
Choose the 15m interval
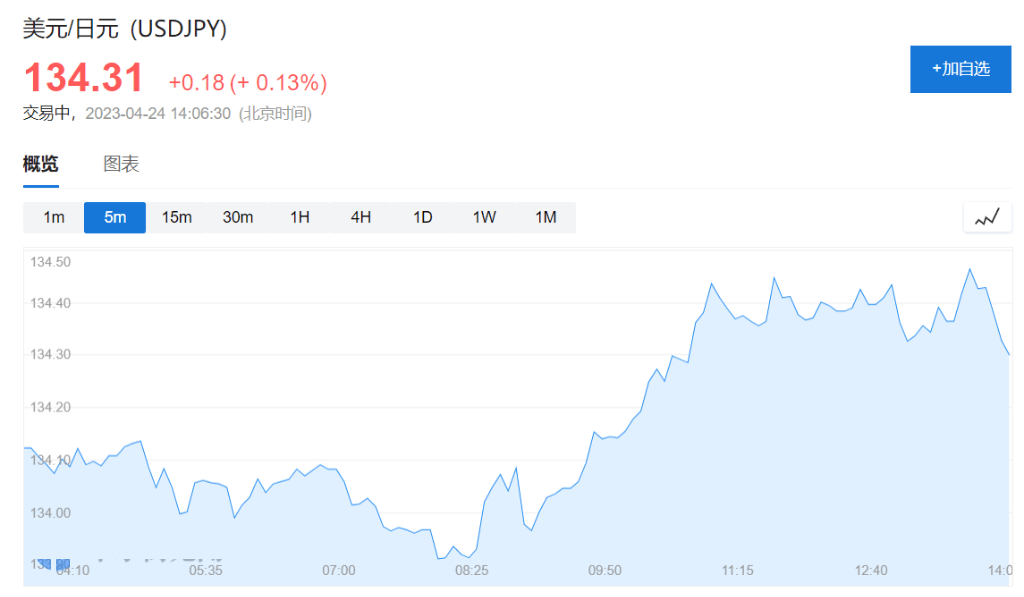click(x=176, y=218)
